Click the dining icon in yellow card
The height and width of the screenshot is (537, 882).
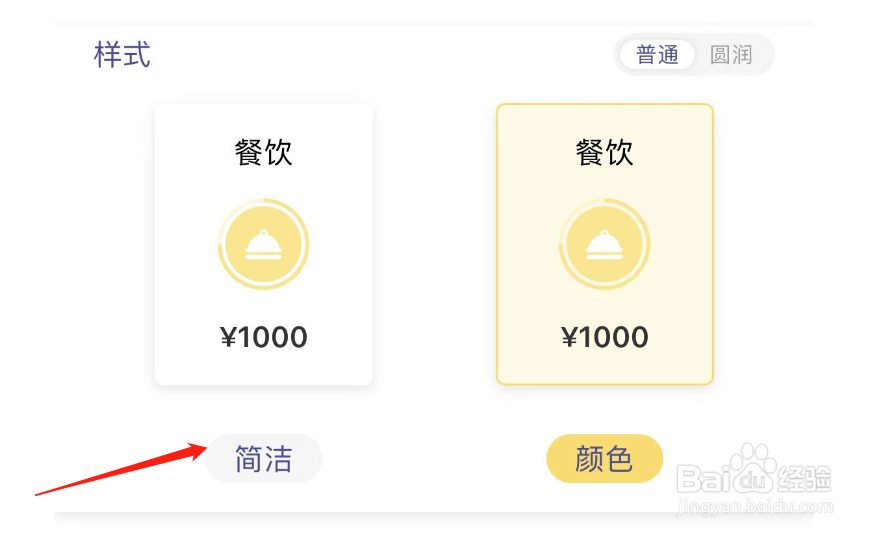[605, 245]
